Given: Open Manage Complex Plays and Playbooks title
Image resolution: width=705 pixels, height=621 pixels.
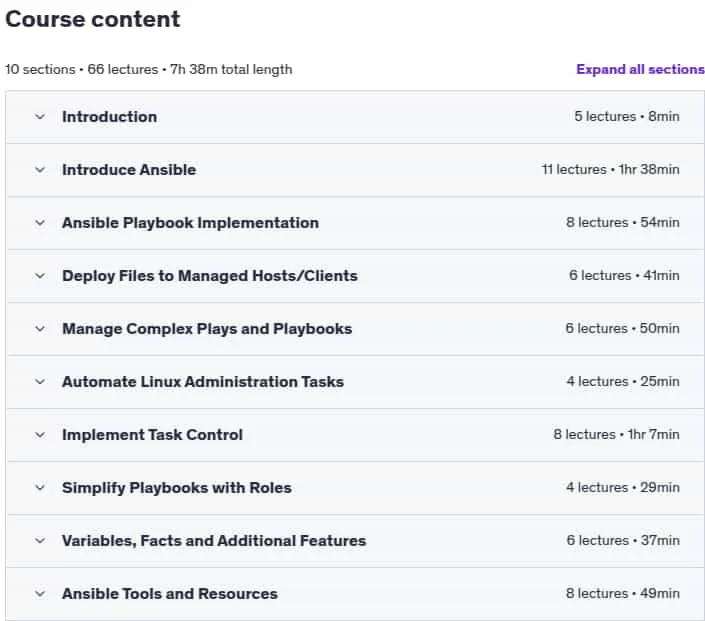Looking at the screenshot, I should (207, 329).
